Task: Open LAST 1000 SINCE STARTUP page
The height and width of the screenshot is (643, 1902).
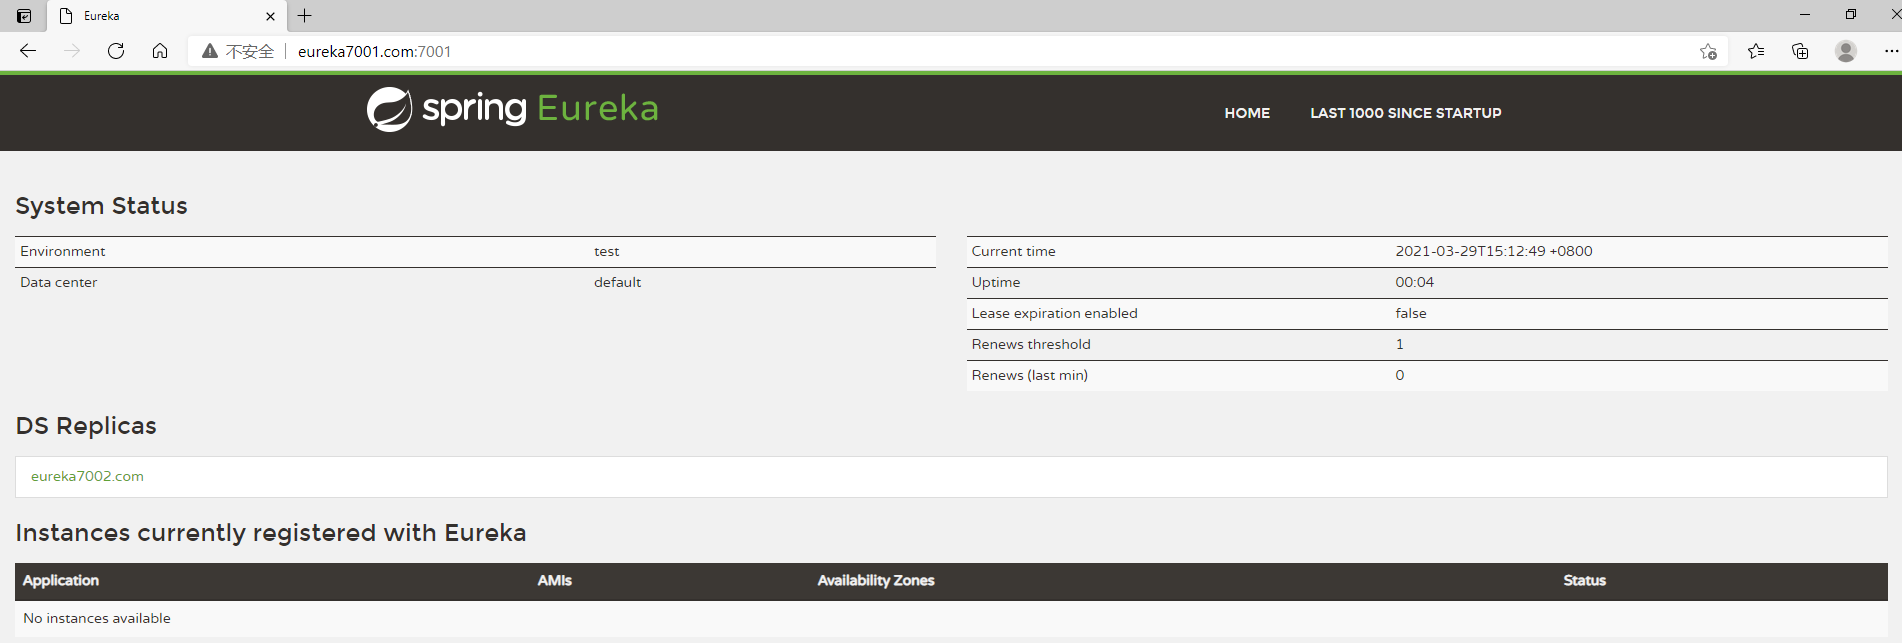Action: (1406, 113)
